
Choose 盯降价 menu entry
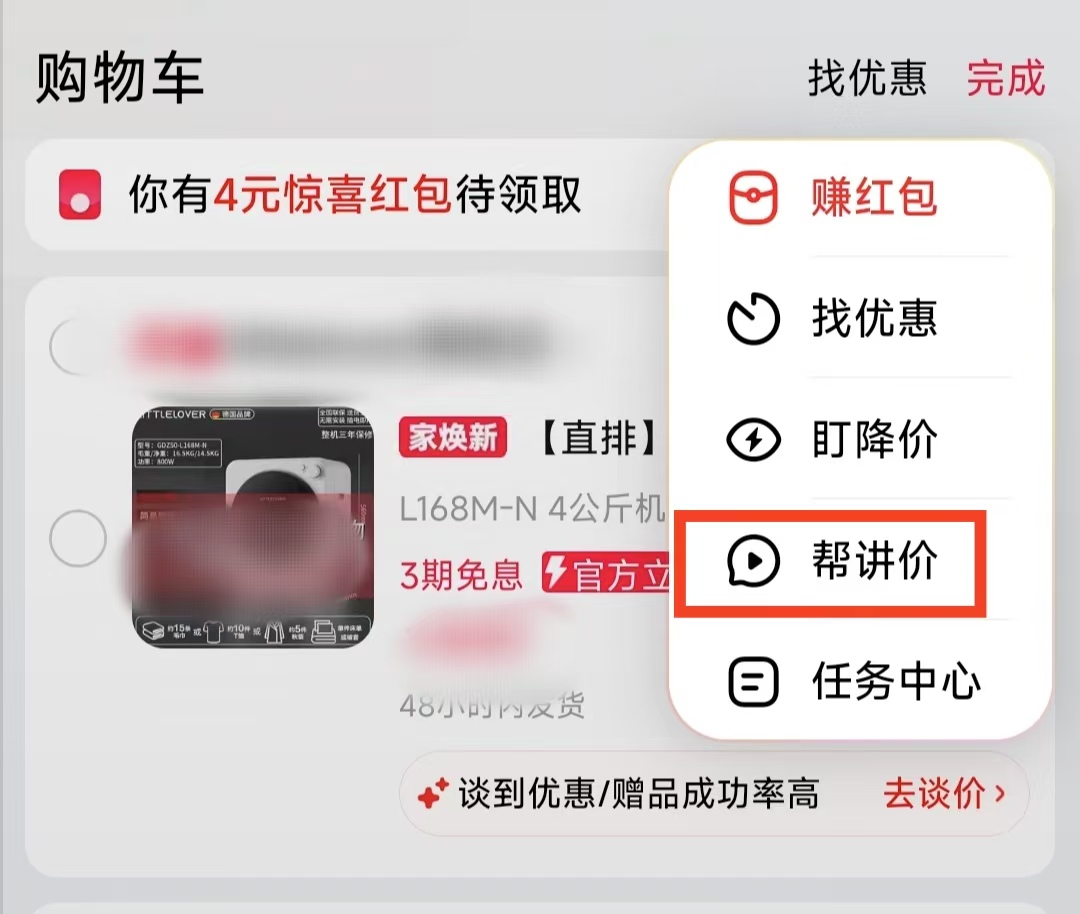[x=861, y=439]
